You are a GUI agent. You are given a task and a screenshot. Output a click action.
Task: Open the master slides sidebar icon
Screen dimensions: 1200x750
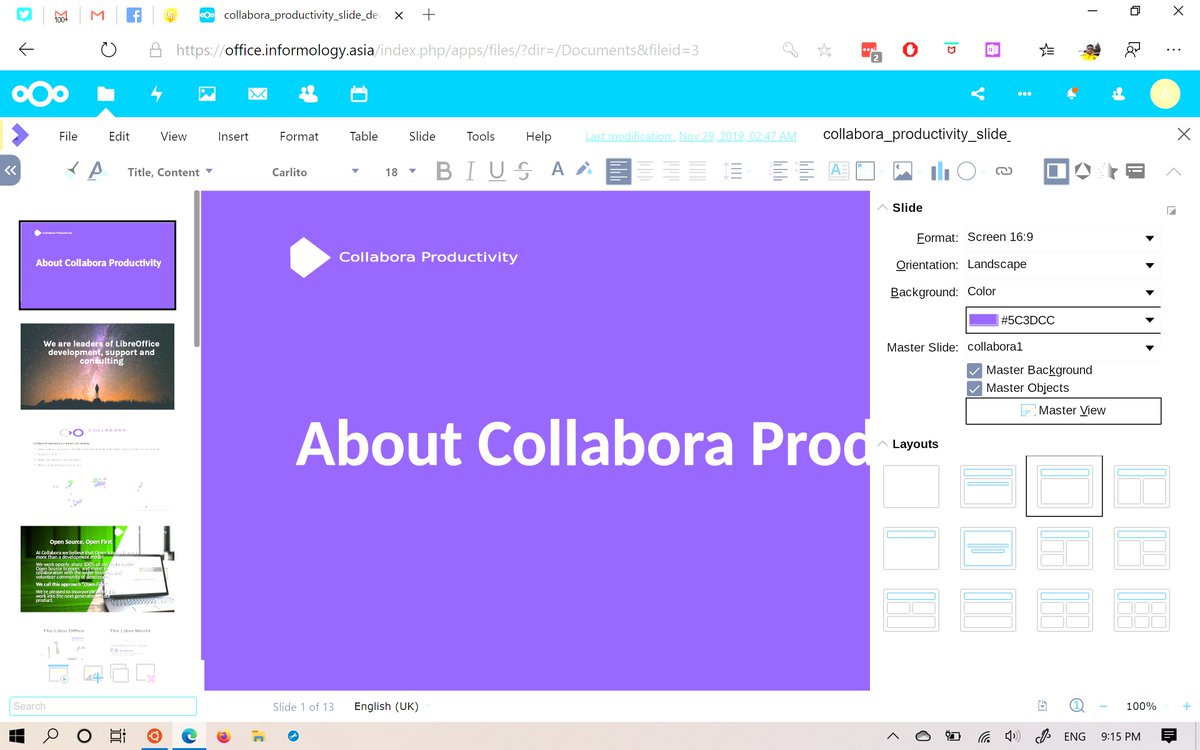tap(1135, 171)
